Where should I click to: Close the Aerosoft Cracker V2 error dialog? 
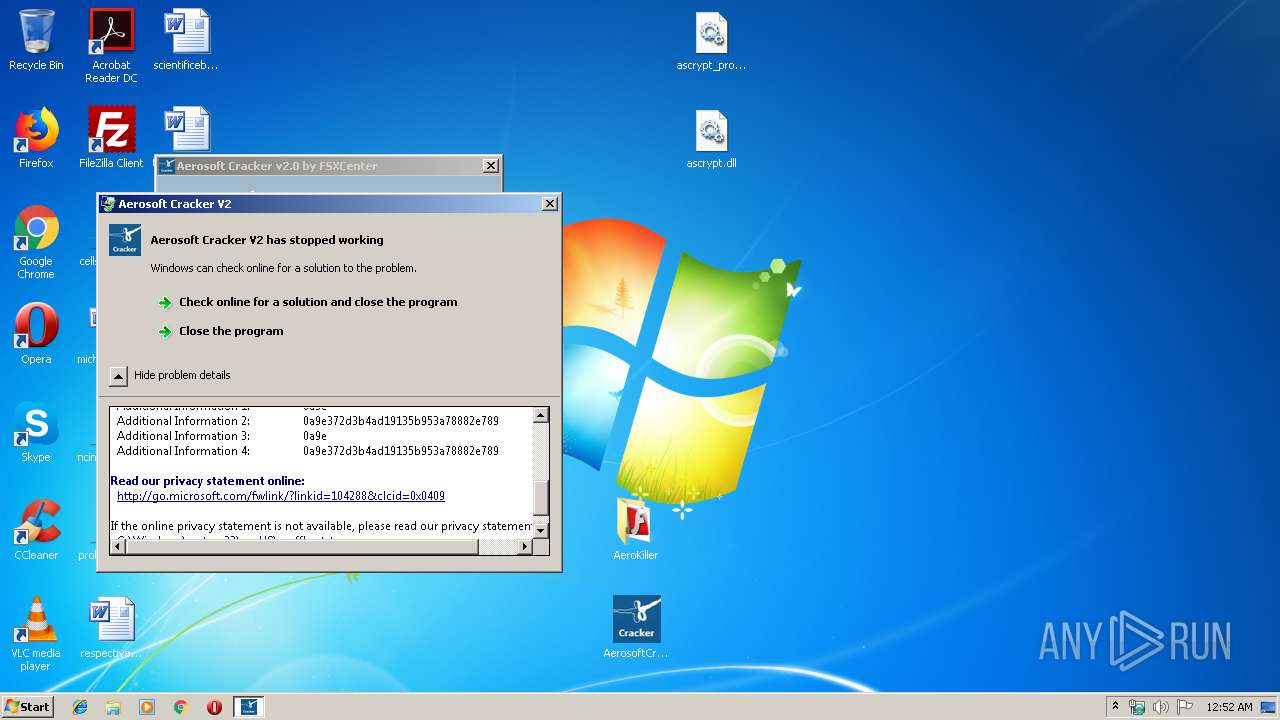[549, 204]
